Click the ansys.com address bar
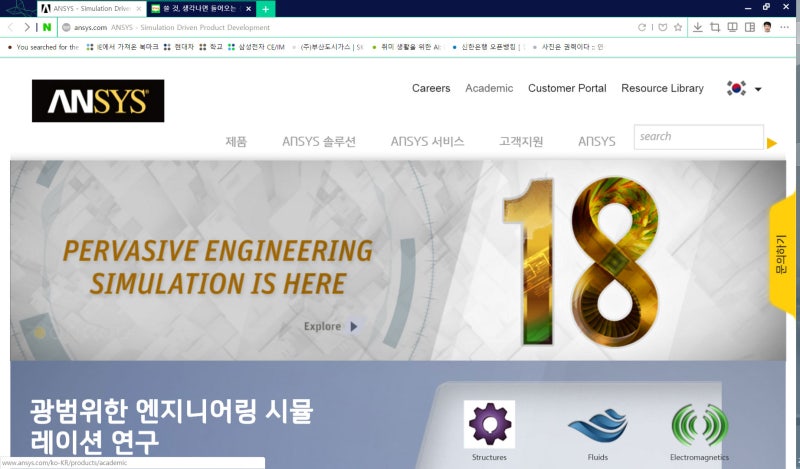 click(x=347, y=28)
